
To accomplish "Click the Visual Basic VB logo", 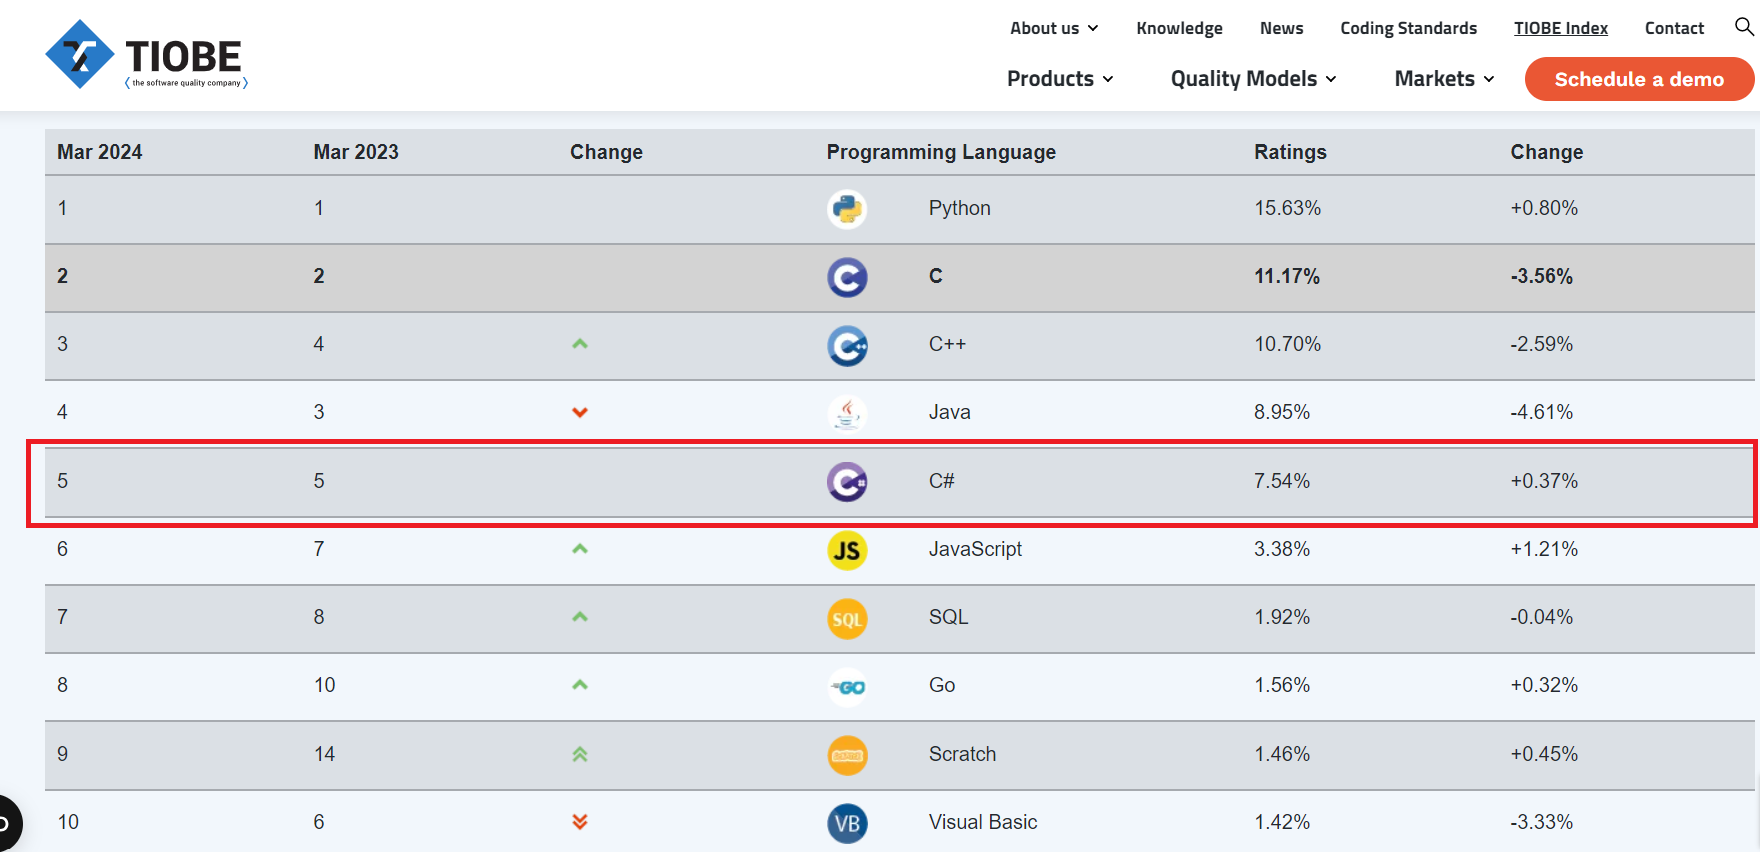I will 847,823.
